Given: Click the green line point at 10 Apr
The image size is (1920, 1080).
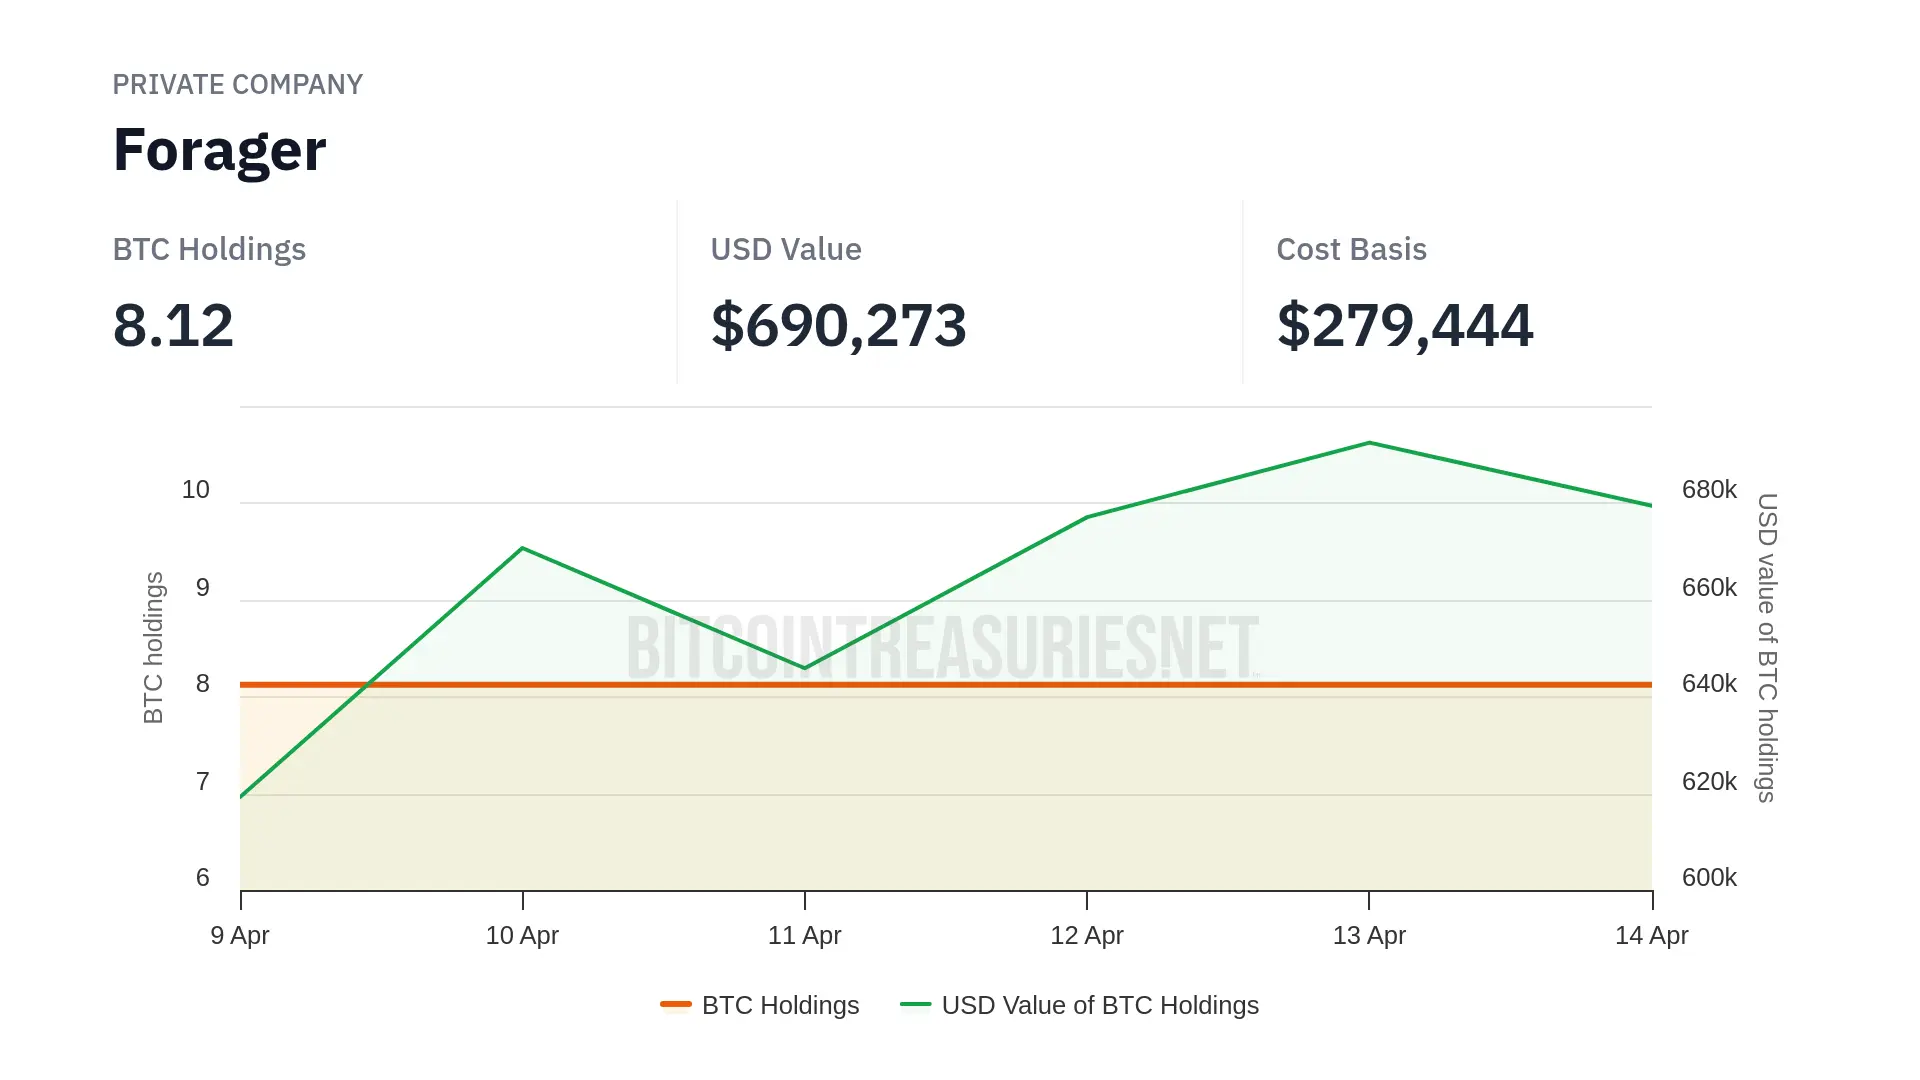Looking at the screenshot, I should (x=522, y=548).
